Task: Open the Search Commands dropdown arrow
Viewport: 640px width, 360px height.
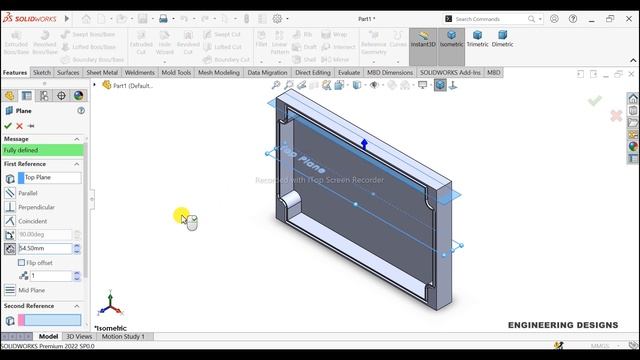Action: [x=540, y=19]
